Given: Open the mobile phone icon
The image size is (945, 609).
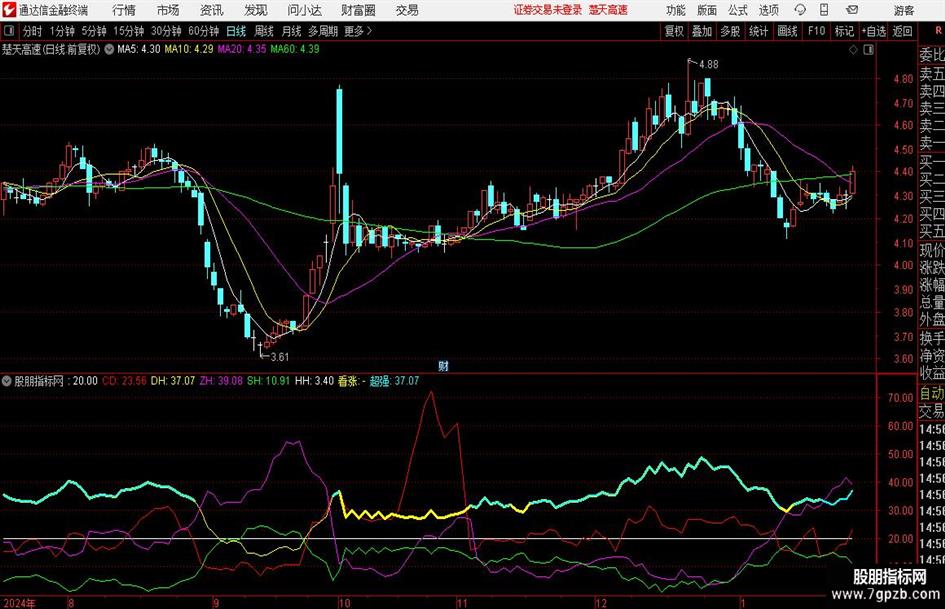Looking at the screenshot, I should click(824, 10).
